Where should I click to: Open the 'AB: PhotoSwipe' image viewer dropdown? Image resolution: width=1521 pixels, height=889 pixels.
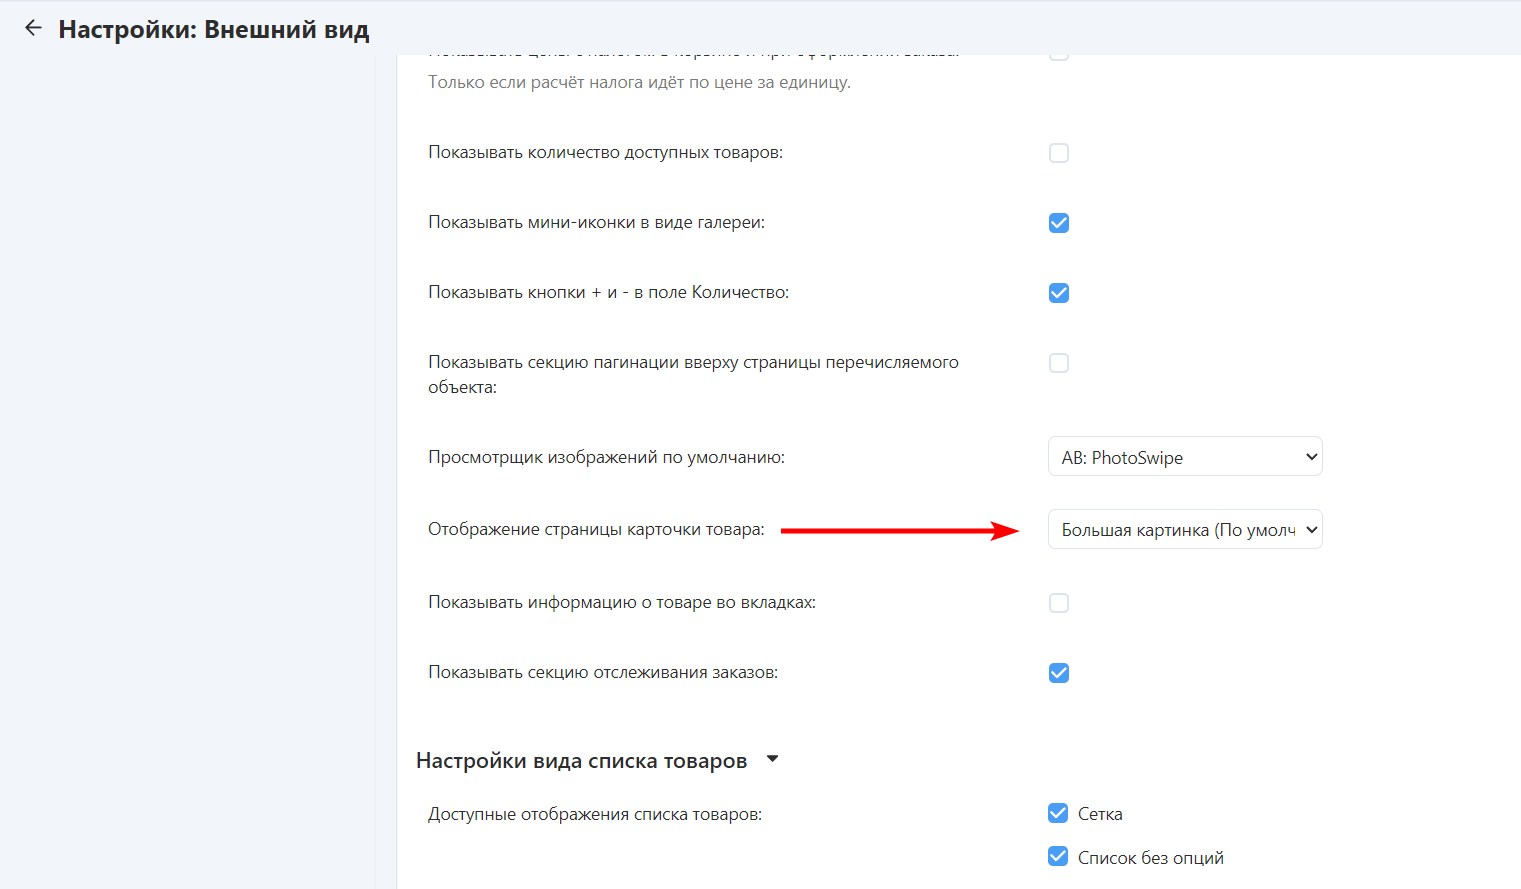[1184, 457]
